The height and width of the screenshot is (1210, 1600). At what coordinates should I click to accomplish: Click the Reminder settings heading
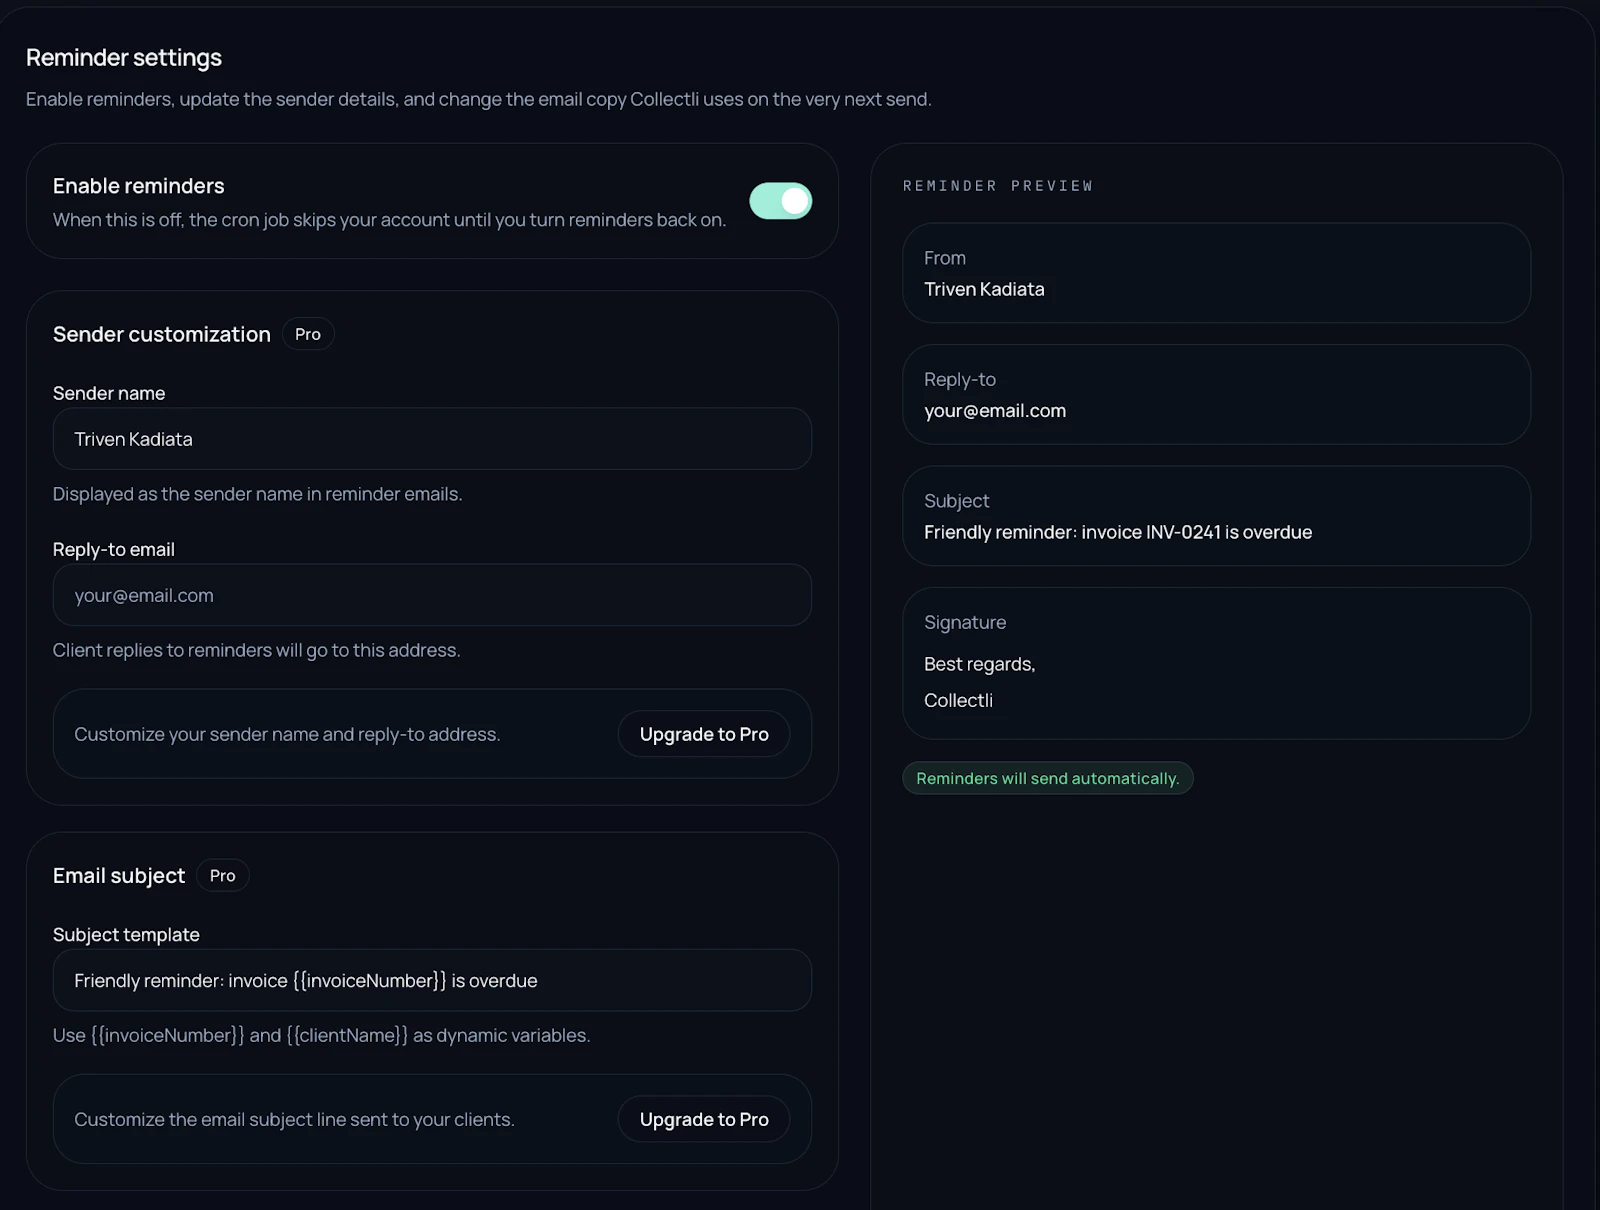click(123, 57)
